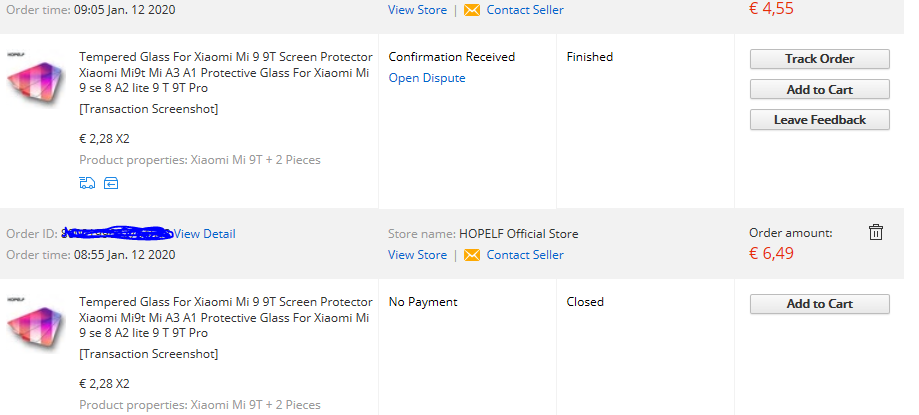Click envelope icon next to top Contact Seller
Viewport: 919px width, 415px height.
coord(472,10)
